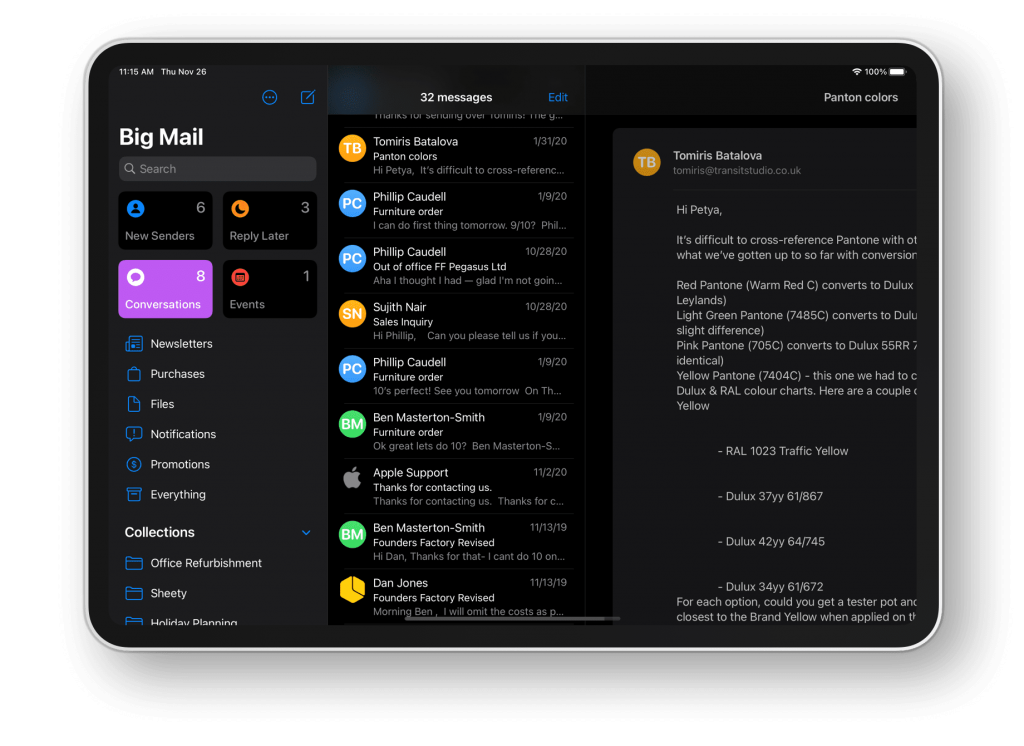Click the Everything archive icon
1024x746 pixels.
[x=134, y=495]
